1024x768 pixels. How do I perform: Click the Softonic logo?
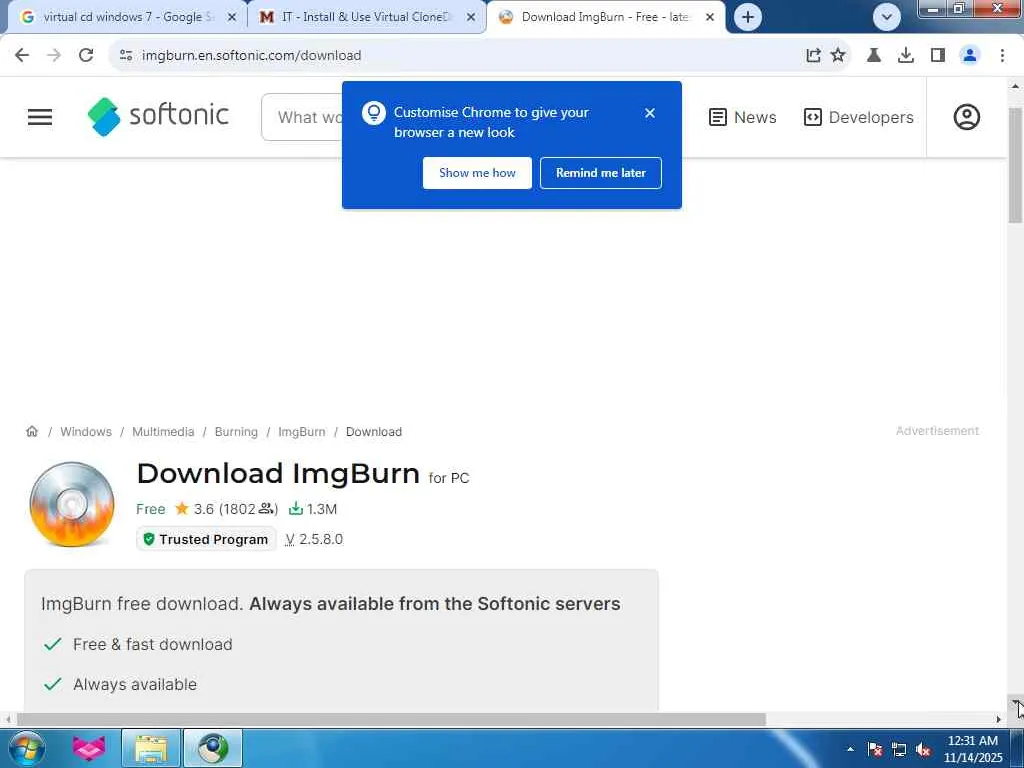158,116
